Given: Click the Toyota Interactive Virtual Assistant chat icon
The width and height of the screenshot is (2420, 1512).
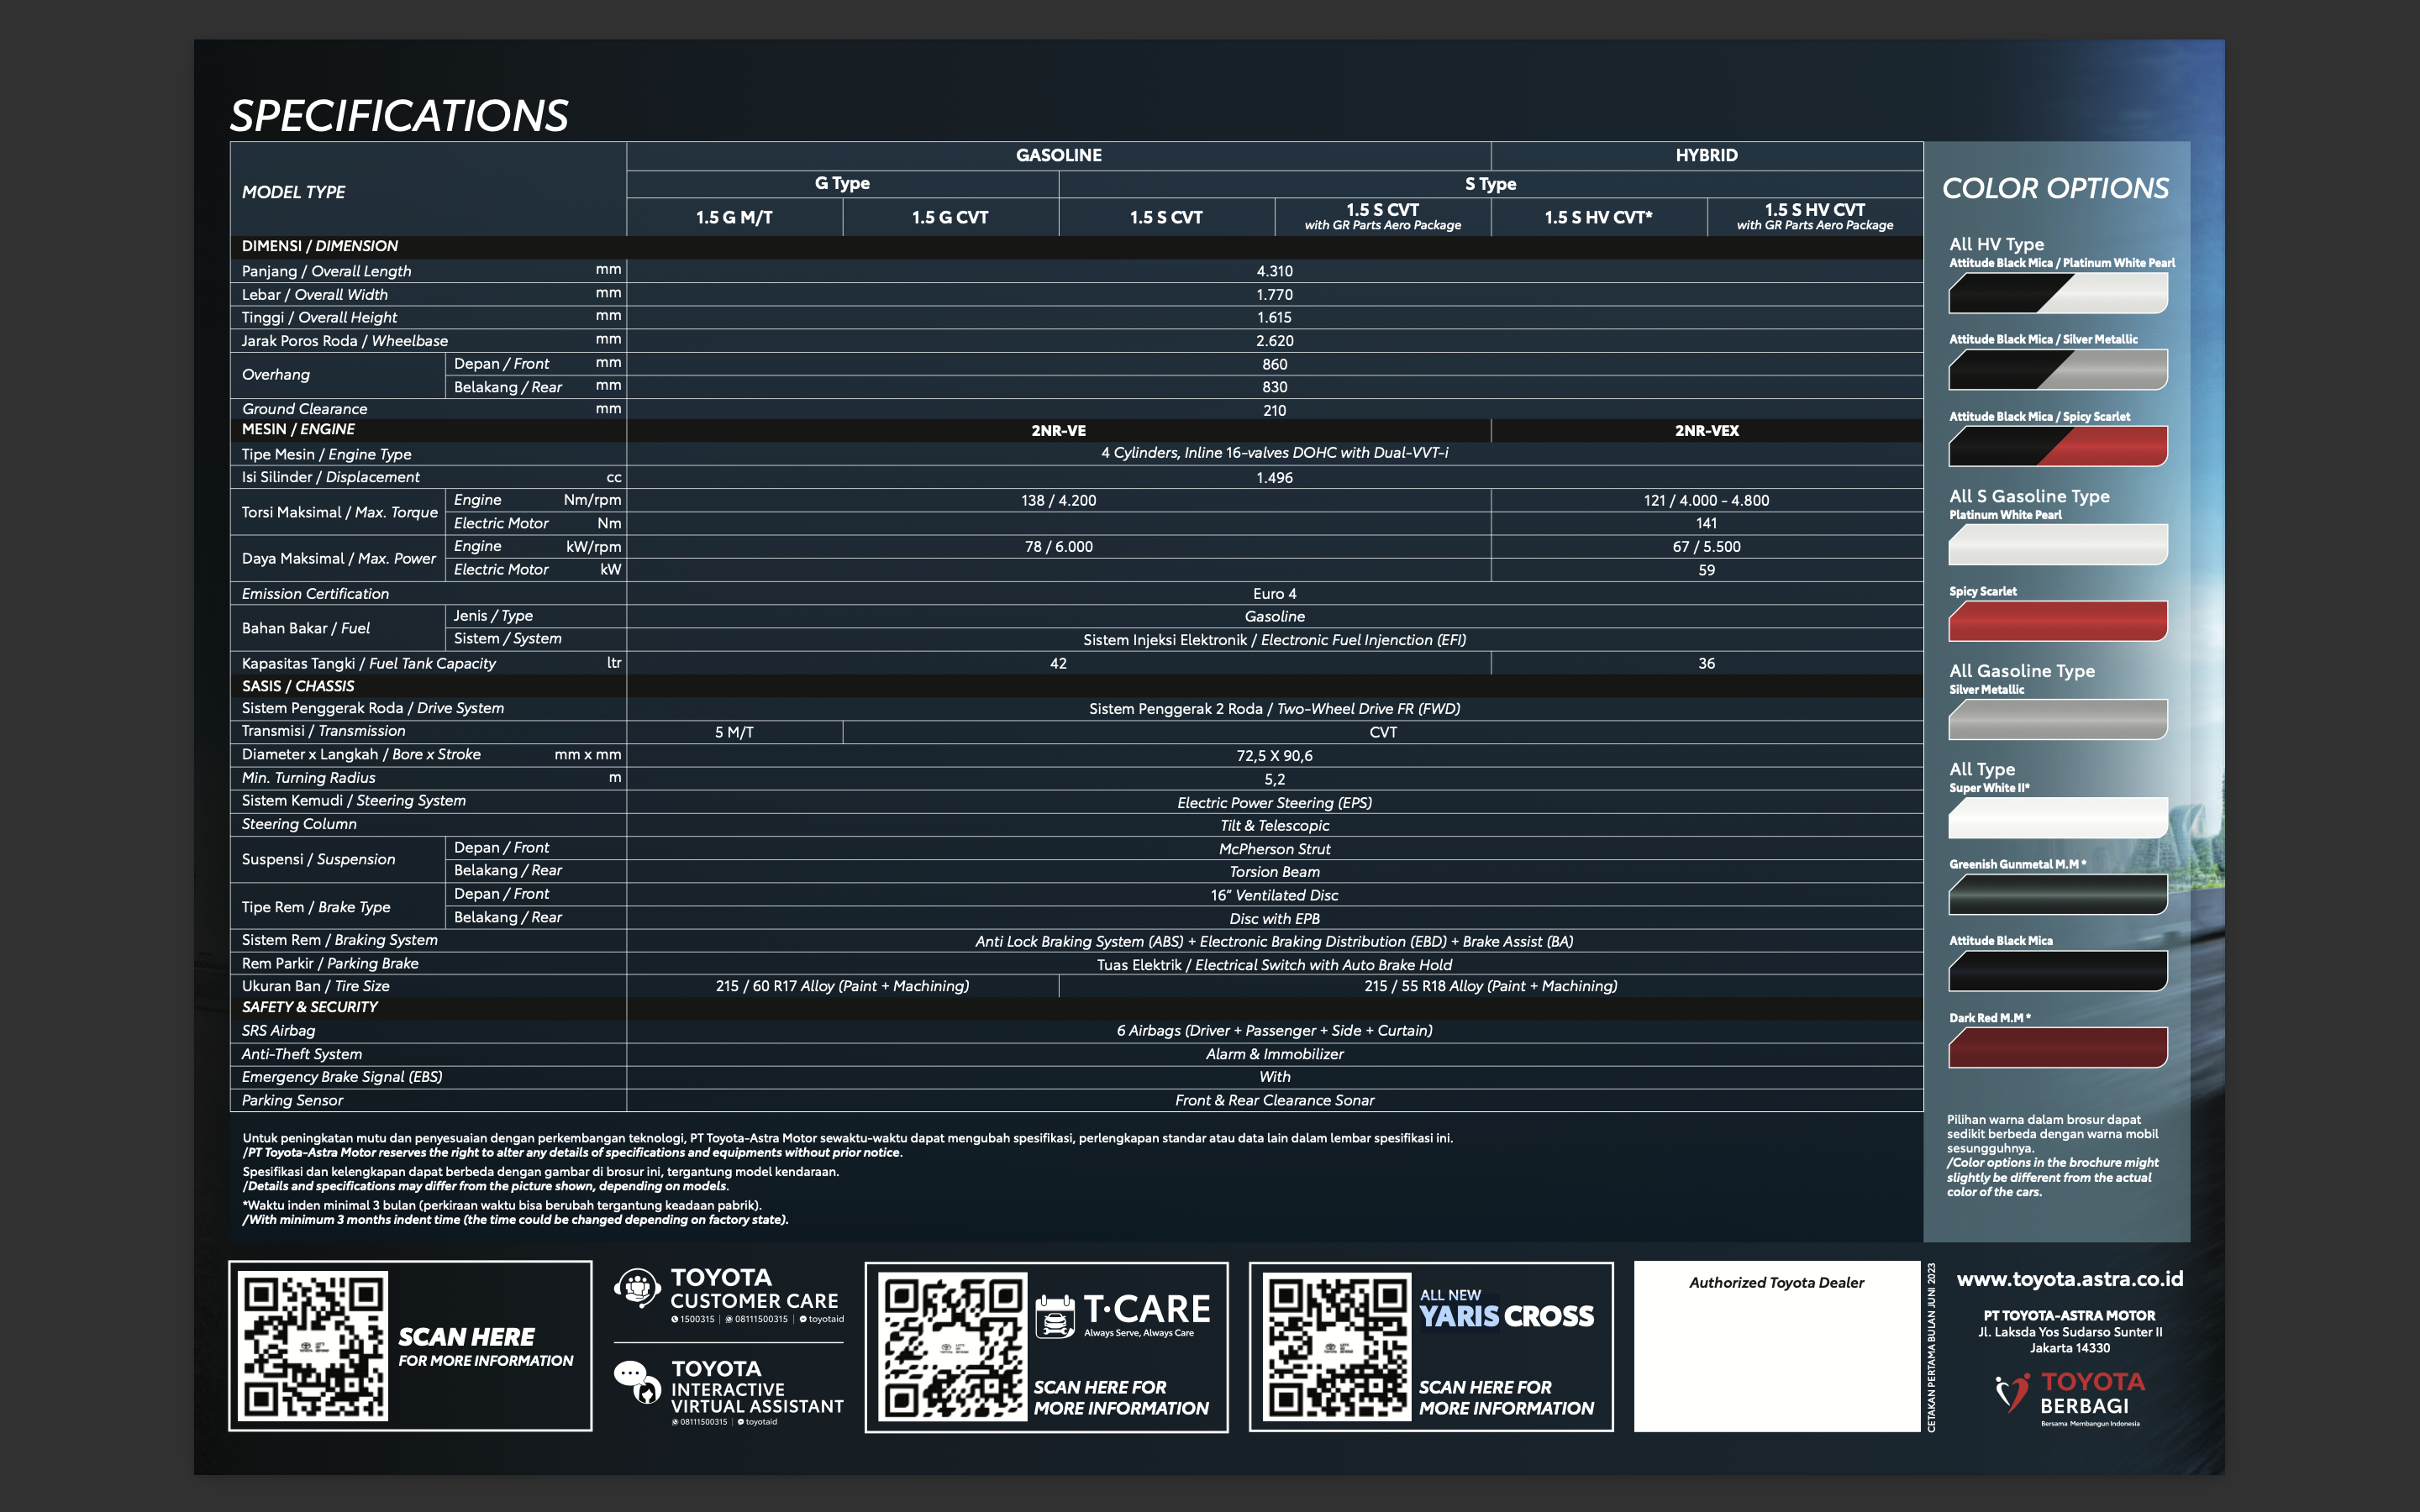Looking at the screenshot, I should 637,1382.
